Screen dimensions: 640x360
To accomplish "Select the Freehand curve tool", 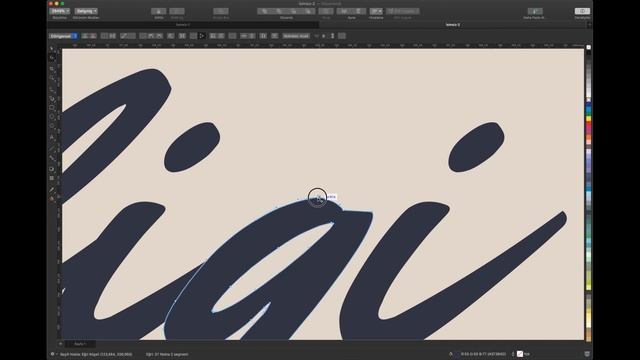I will pyautogui.click(x=52, y=89).
